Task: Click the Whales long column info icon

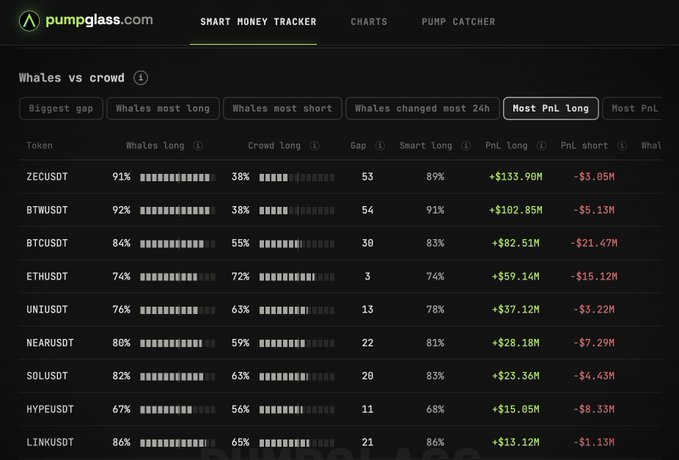Action: click(x=198, y=146)
